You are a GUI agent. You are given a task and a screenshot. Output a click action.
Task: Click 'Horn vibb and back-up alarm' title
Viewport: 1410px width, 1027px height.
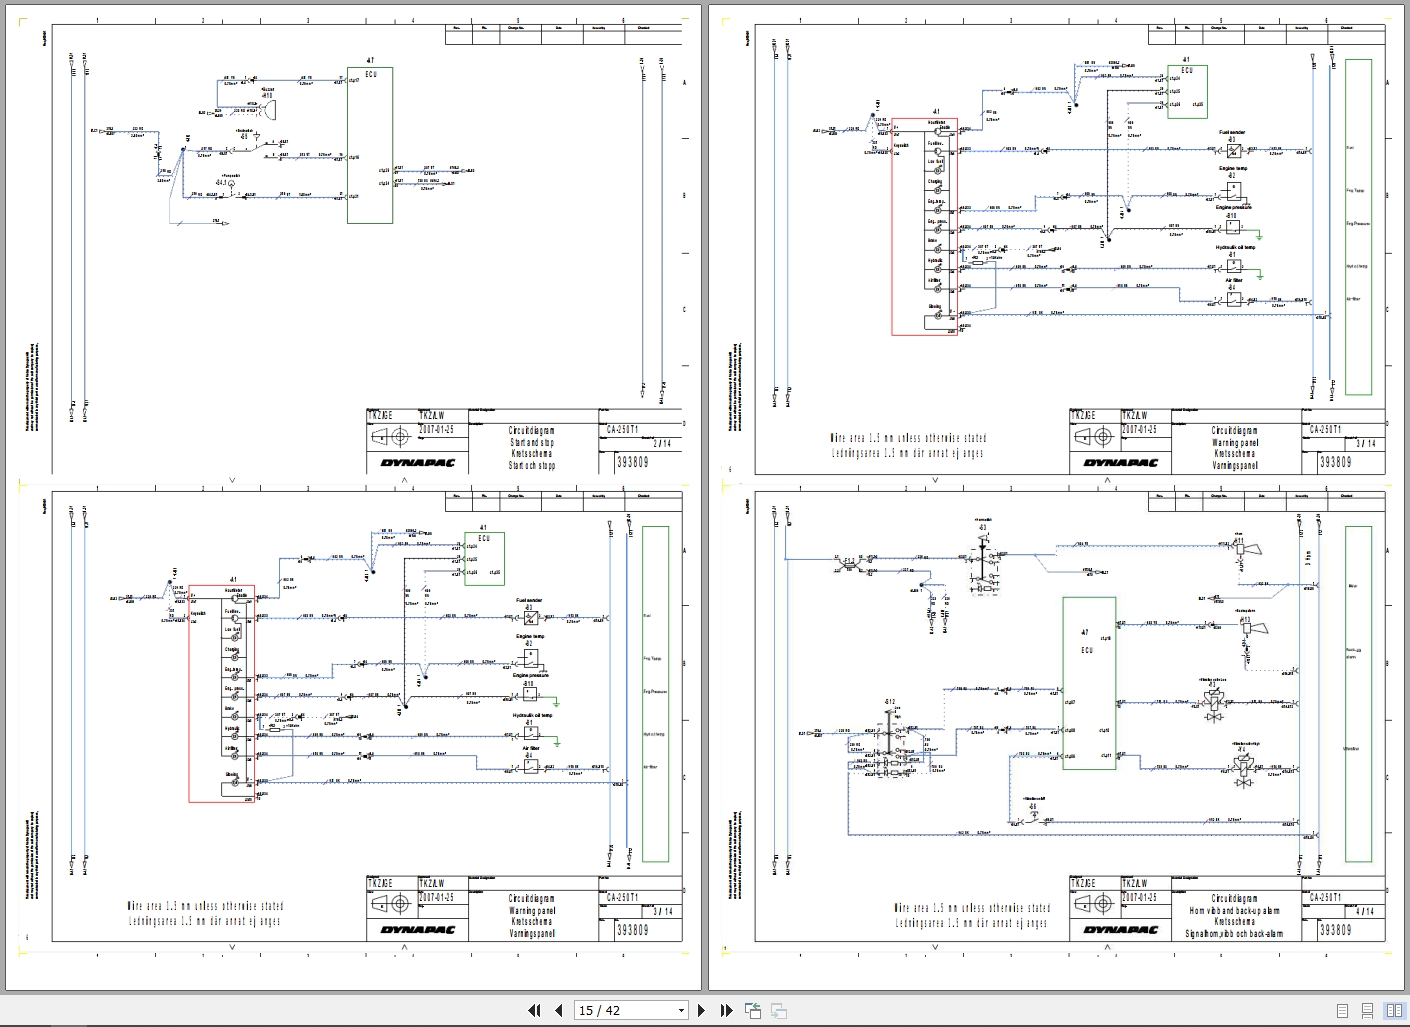click(1234, 911)
